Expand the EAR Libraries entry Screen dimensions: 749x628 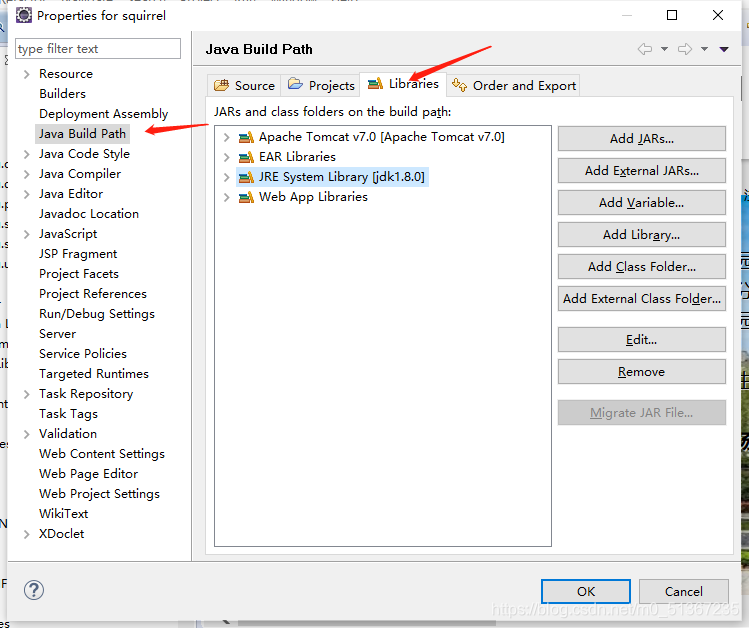pyautogui.click(x=226, y=157)
